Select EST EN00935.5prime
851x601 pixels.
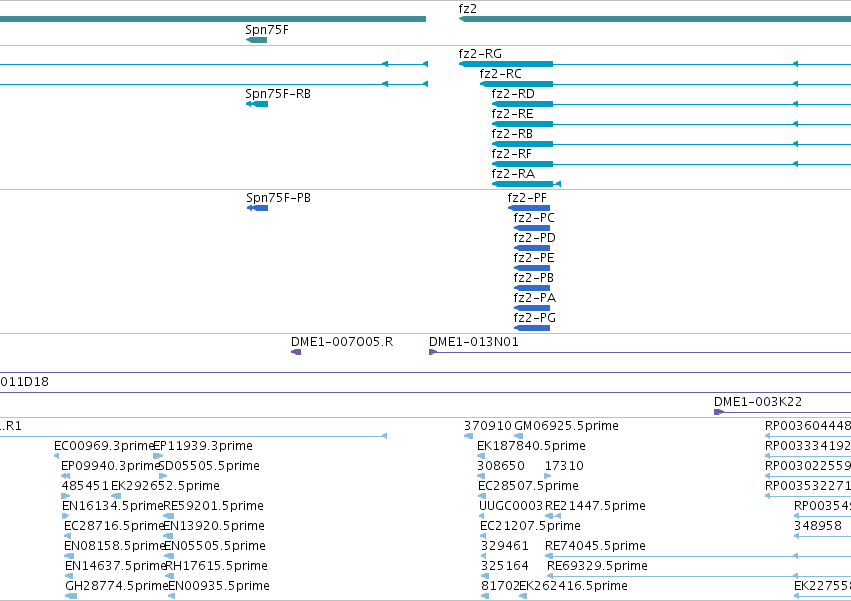tap(219, 586)
